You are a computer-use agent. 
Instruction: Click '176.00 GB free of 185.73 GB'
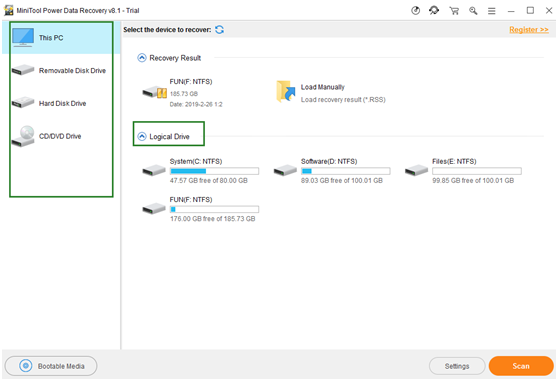(212, 219)
